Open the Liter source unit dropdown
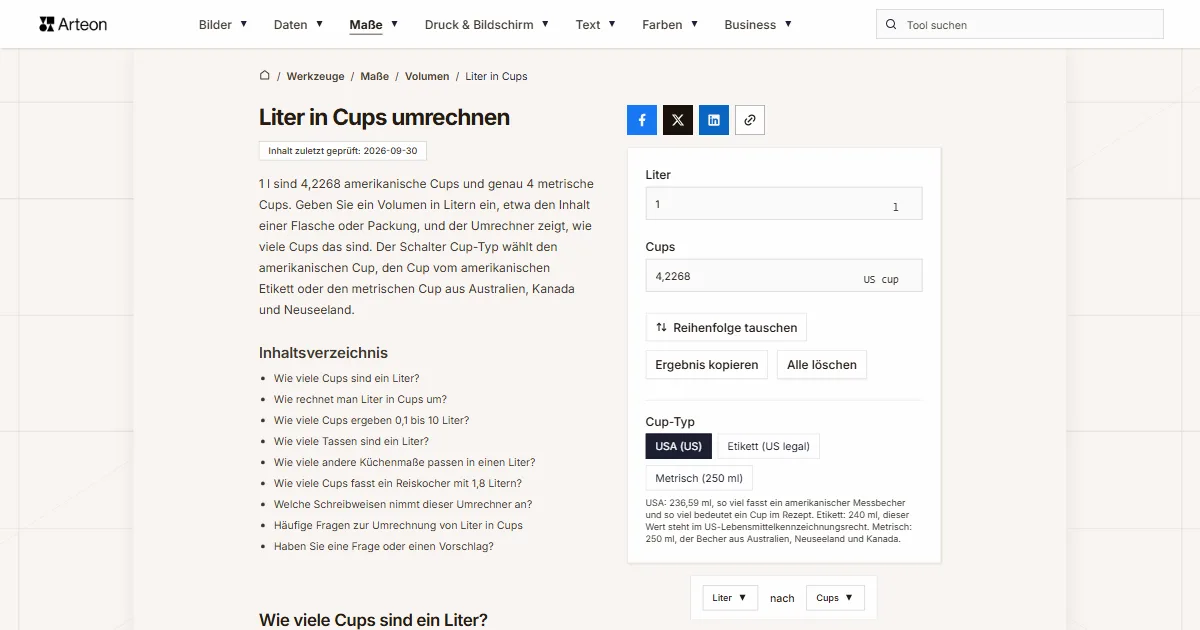This screenshot has height=630, width=1200. coord(730,598)
